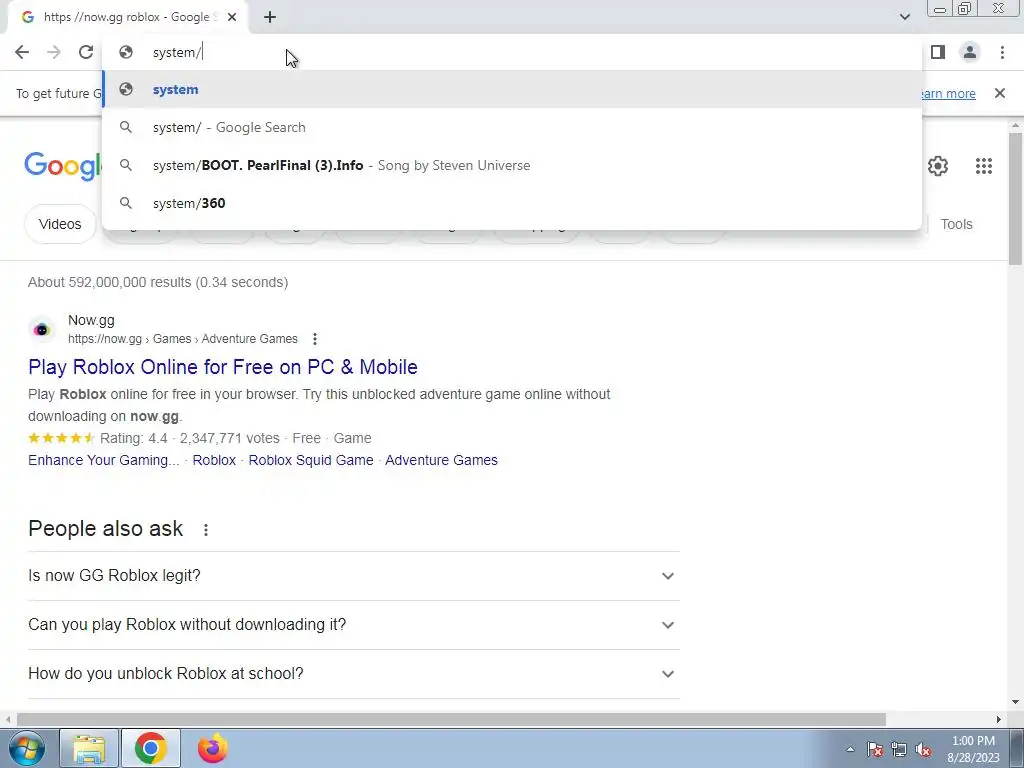1024x768 pixels.
Task: Open the 'Adventure Games' sitelink
Action: (441, 460)
